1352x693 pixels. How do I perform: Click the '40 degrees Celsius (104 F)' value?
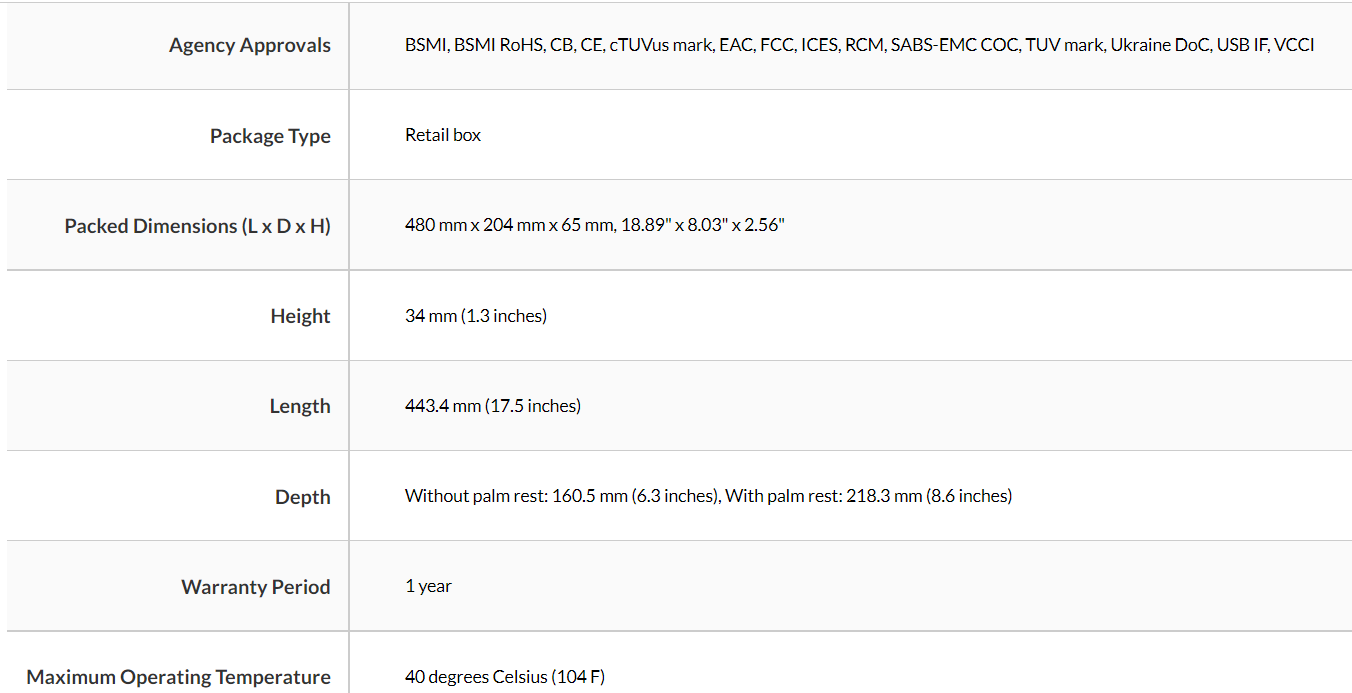click(505, 677)
